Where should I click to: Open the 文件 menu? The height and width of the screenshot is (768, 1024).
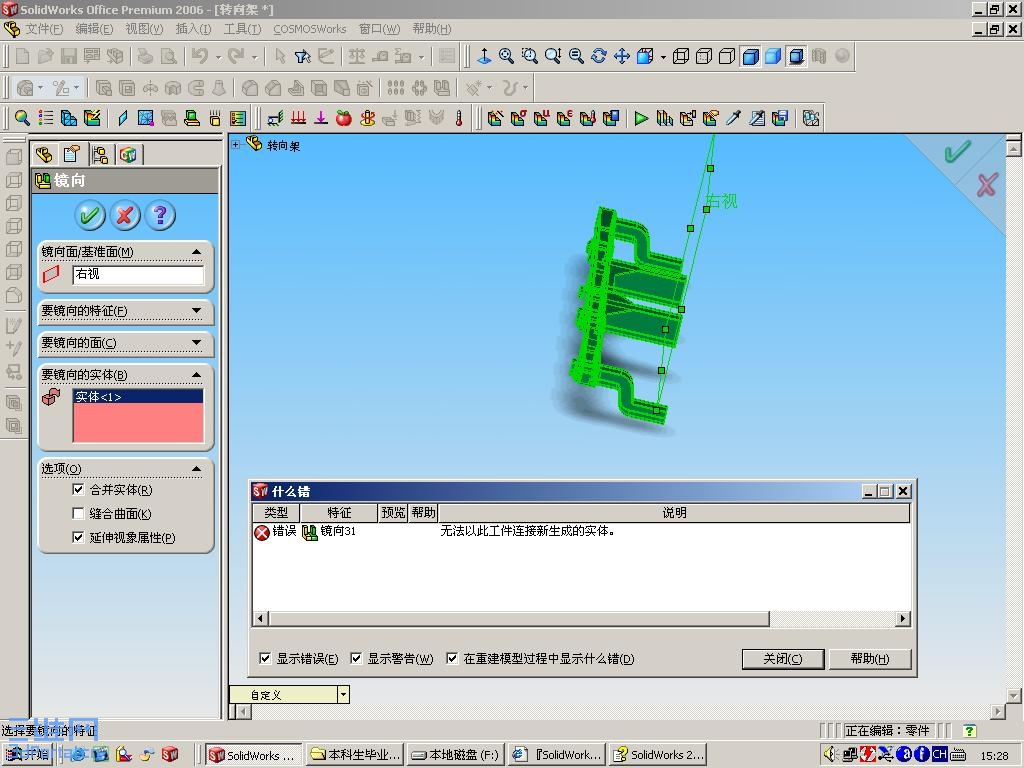click(x=44, y=29)
